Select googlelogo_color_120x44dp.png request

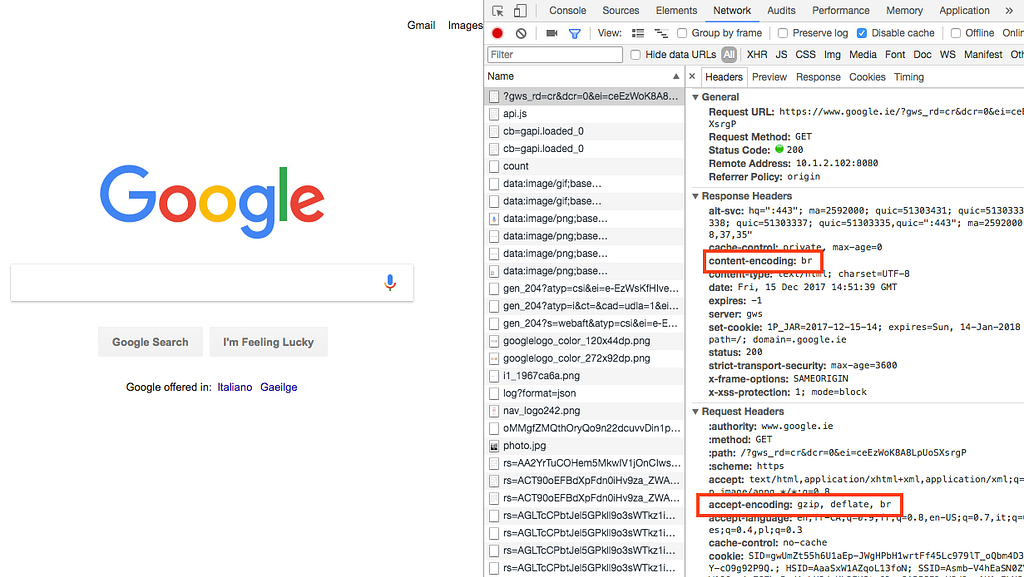click(584, 341)
